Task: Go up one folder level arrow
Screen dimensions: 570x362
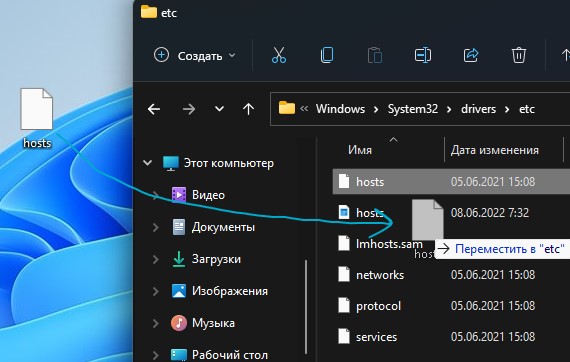Action: 248,109
